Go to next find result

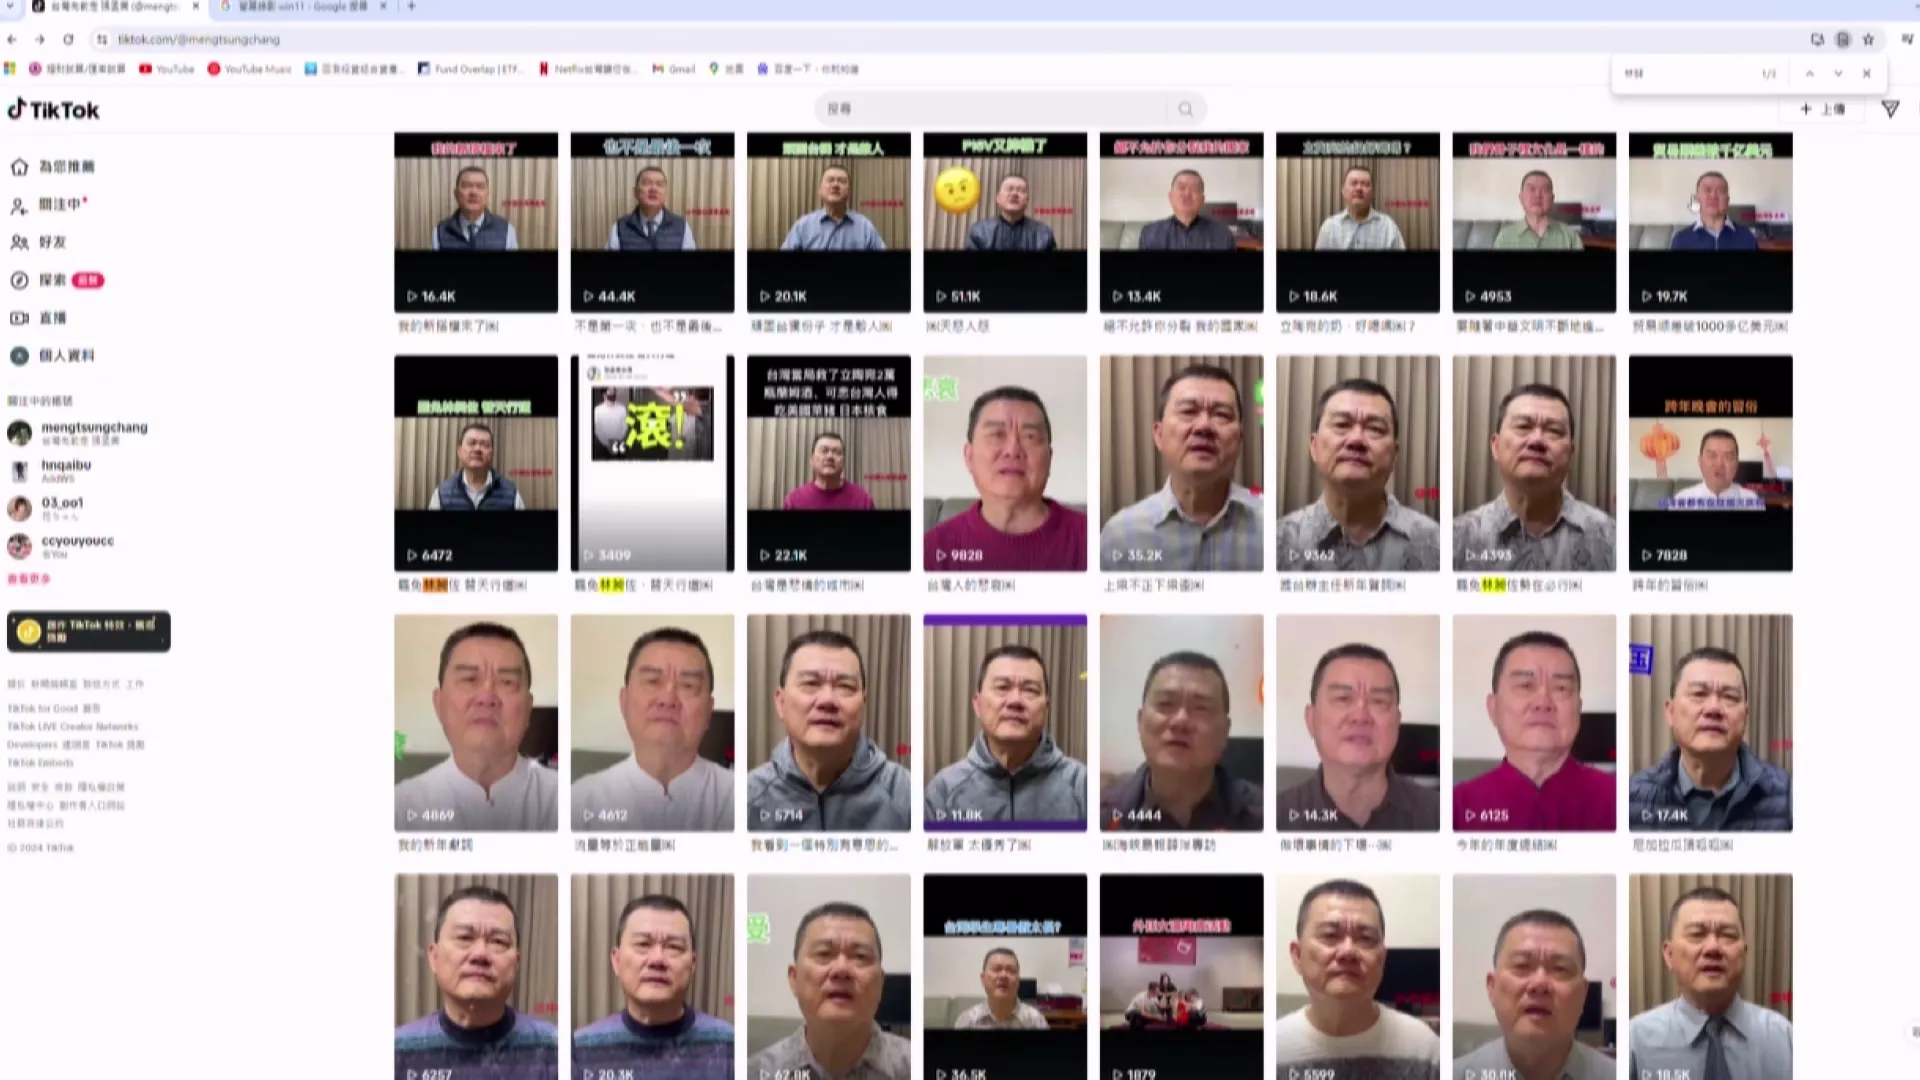tap(1838, 73)
